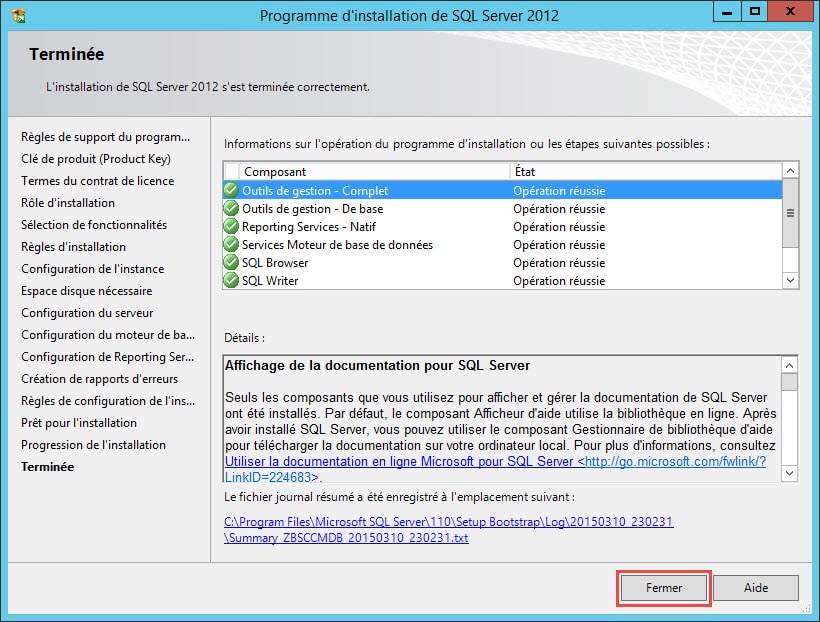Click the component list scrollbar thumb
Image resolution: width=820 pixels, height=622 pixels.
(x=791, y=213)
